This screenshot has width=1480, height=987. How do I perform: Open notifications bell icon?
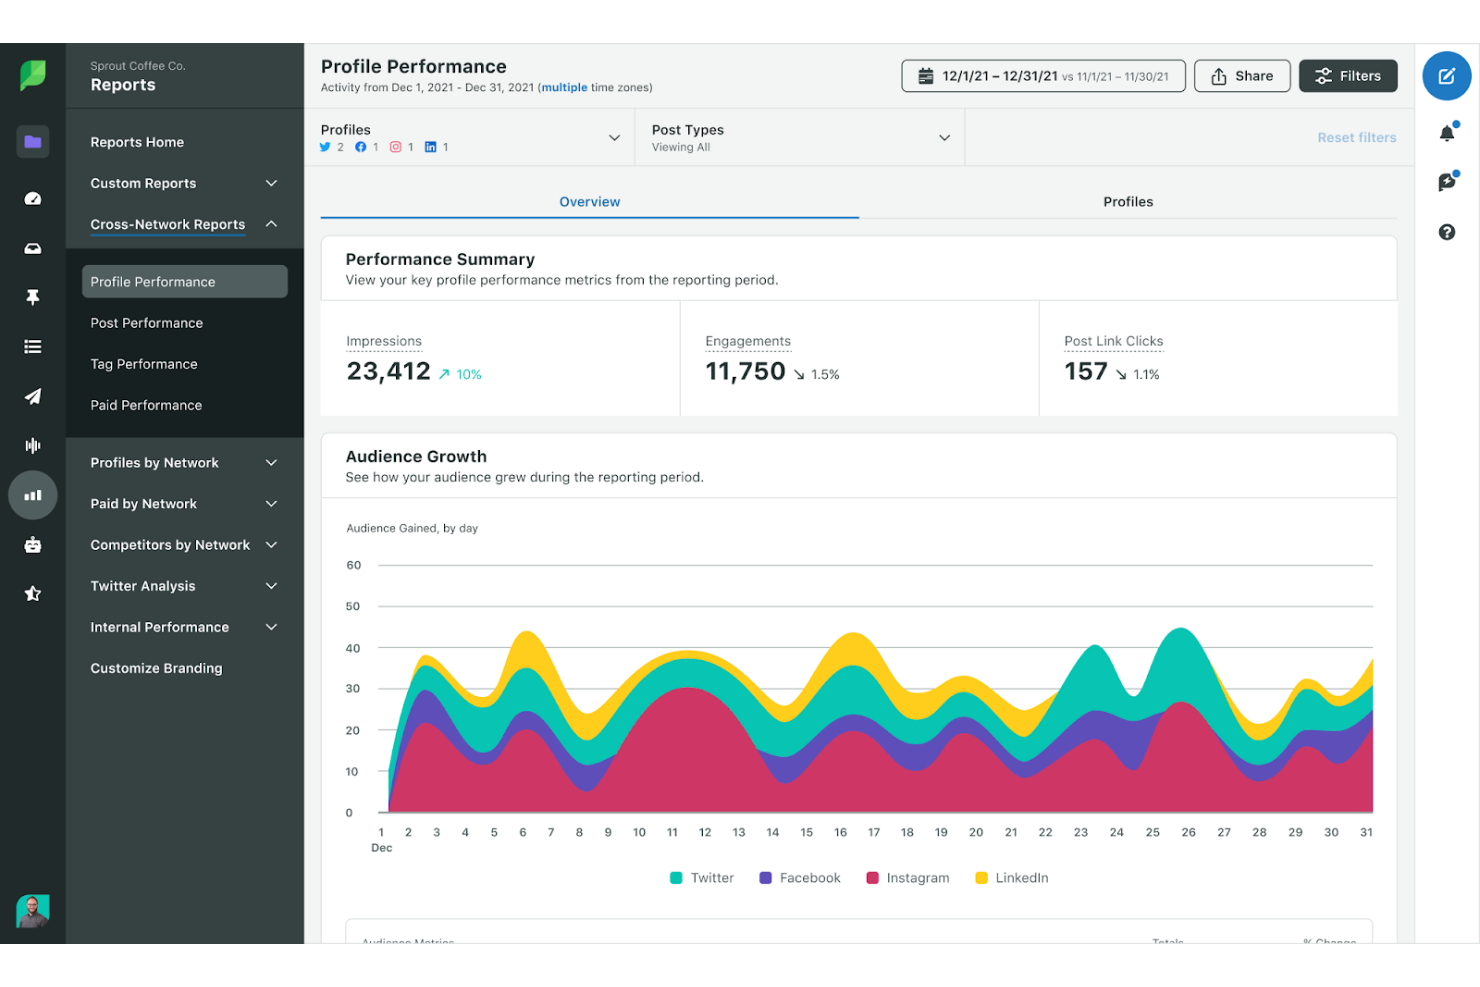[1447, 133]
